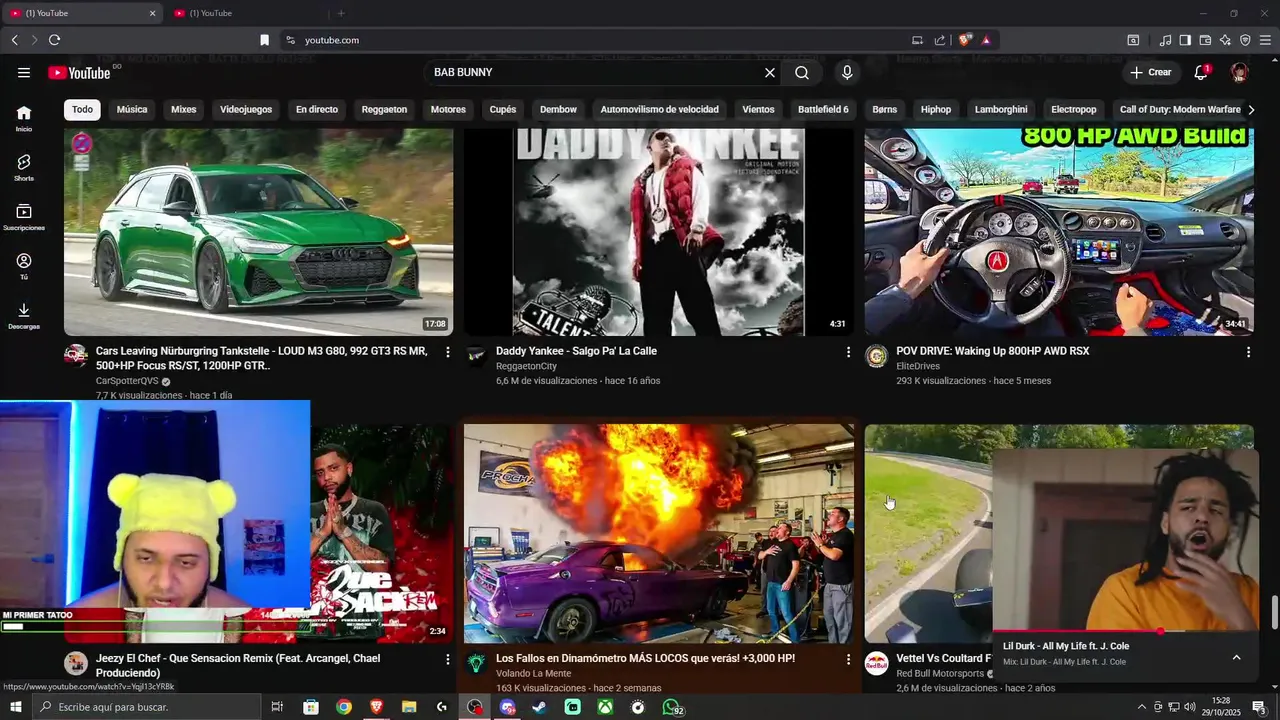Click the page vertical scrollbar thumb
The image size is (1280, 720).
tap(1274, 612)
